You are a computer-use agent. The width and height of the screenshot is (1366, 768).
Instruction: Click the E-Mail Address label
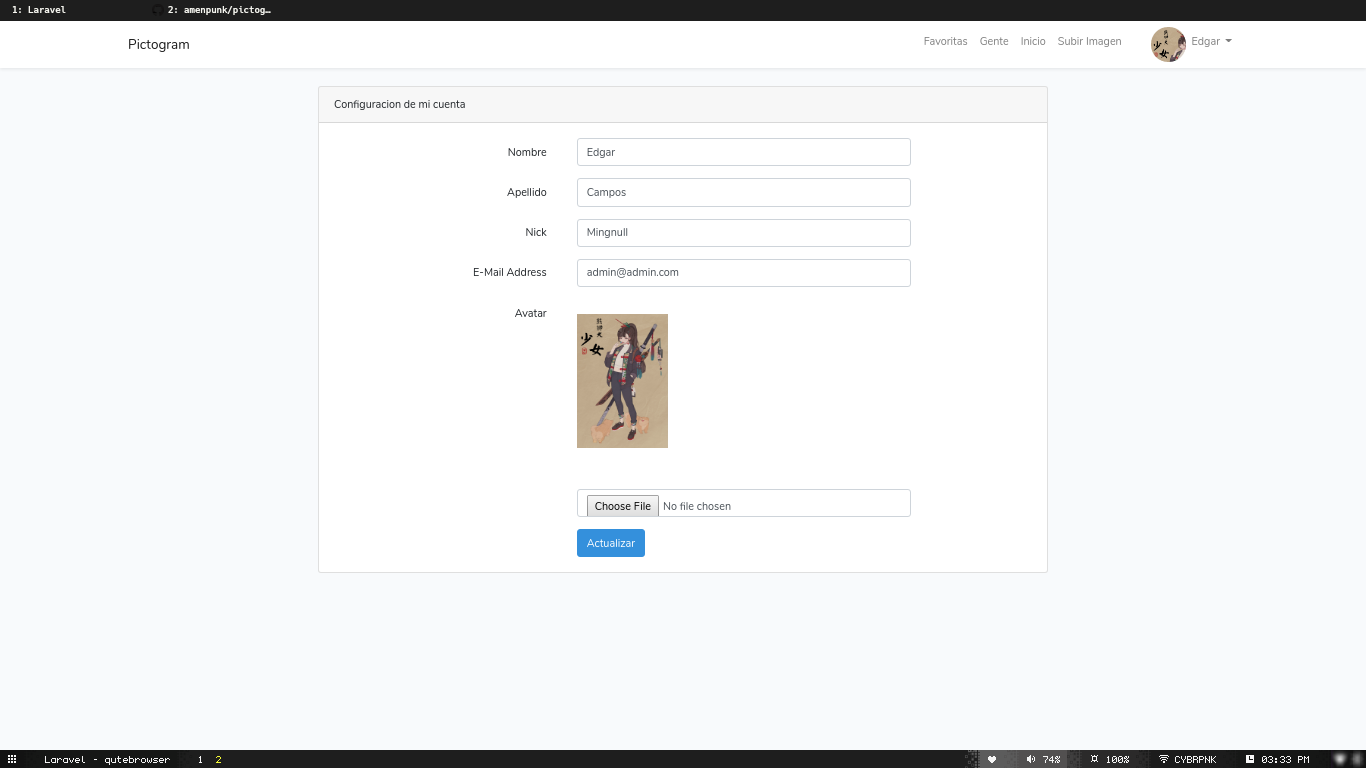pyautogui.click(x=510, y=272)
